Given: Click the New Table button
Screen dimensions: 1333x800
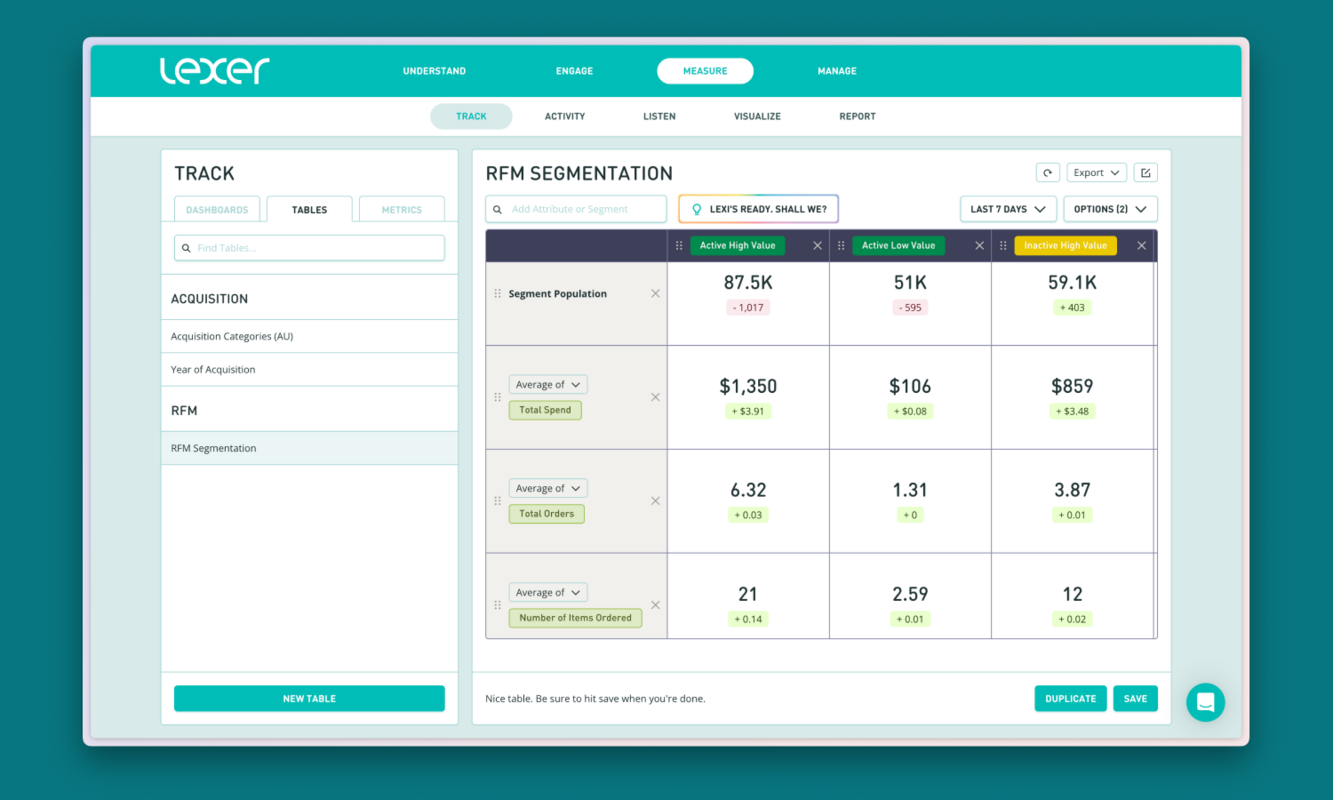Looking at the screenshot, I should click(x=309, y=698).
